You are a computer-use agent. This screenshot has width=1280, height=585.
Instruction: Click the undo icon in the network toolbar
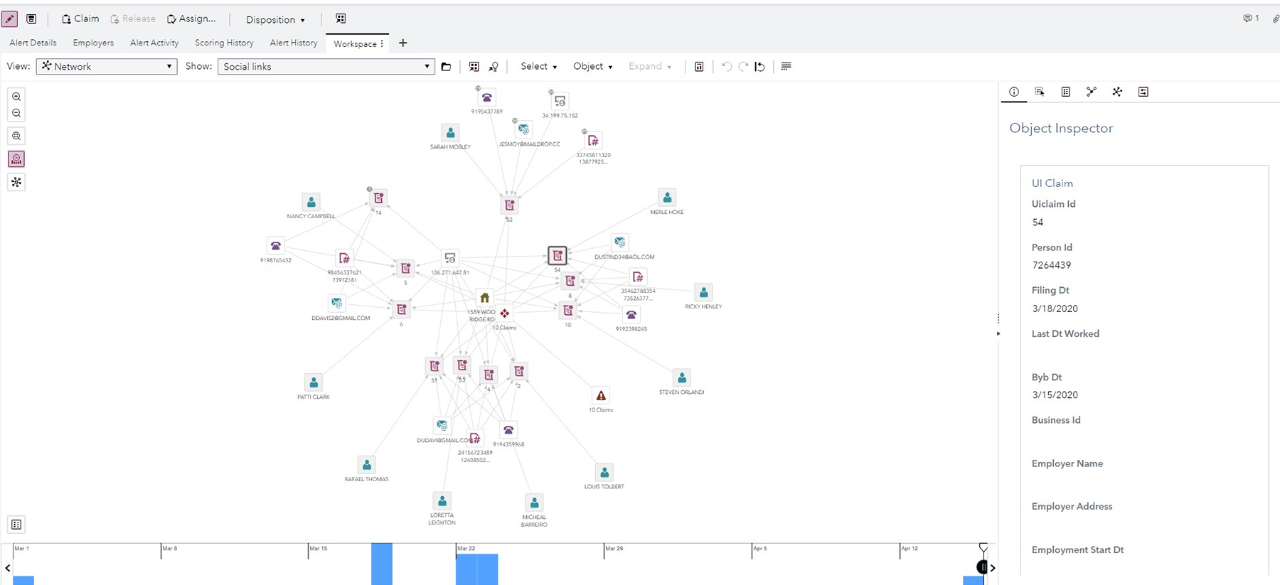click(x=727, y=66)
